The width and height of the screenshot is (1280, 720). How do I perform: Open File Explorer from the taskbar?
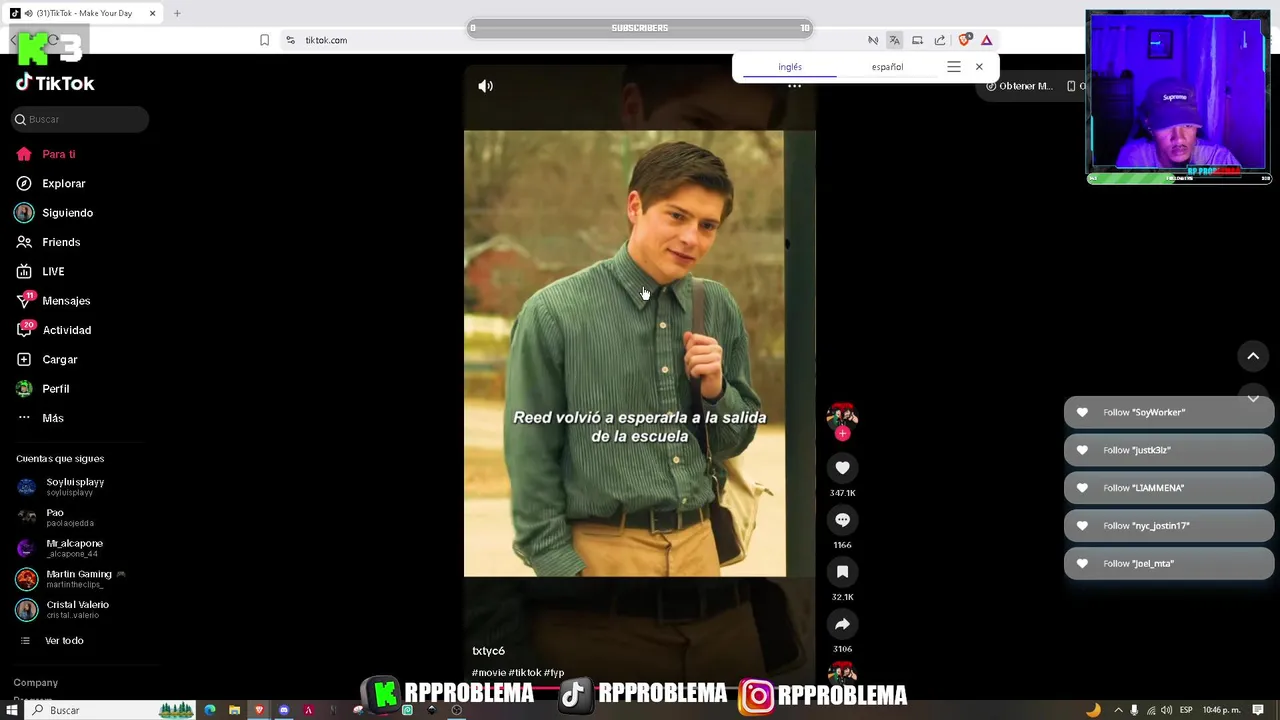[234, 710]
